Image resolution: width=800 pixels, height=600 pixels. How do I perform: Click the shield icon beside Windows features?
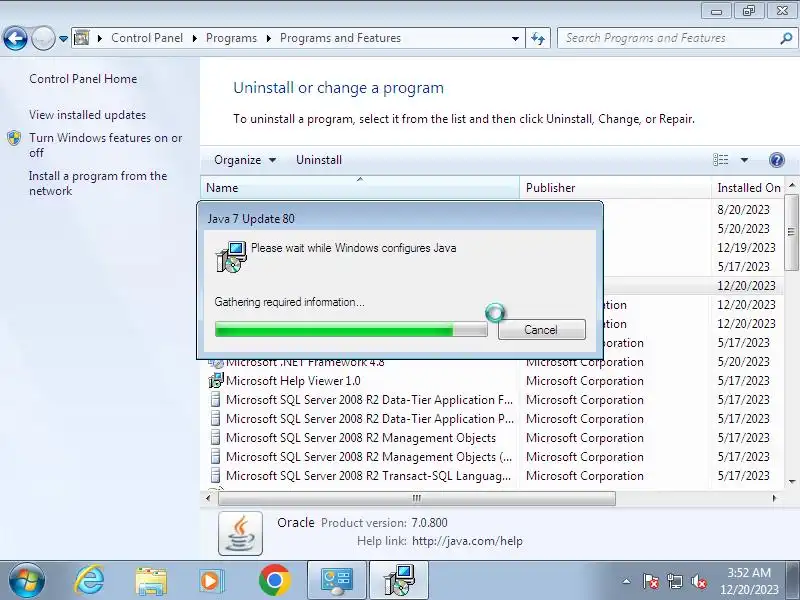14,138
